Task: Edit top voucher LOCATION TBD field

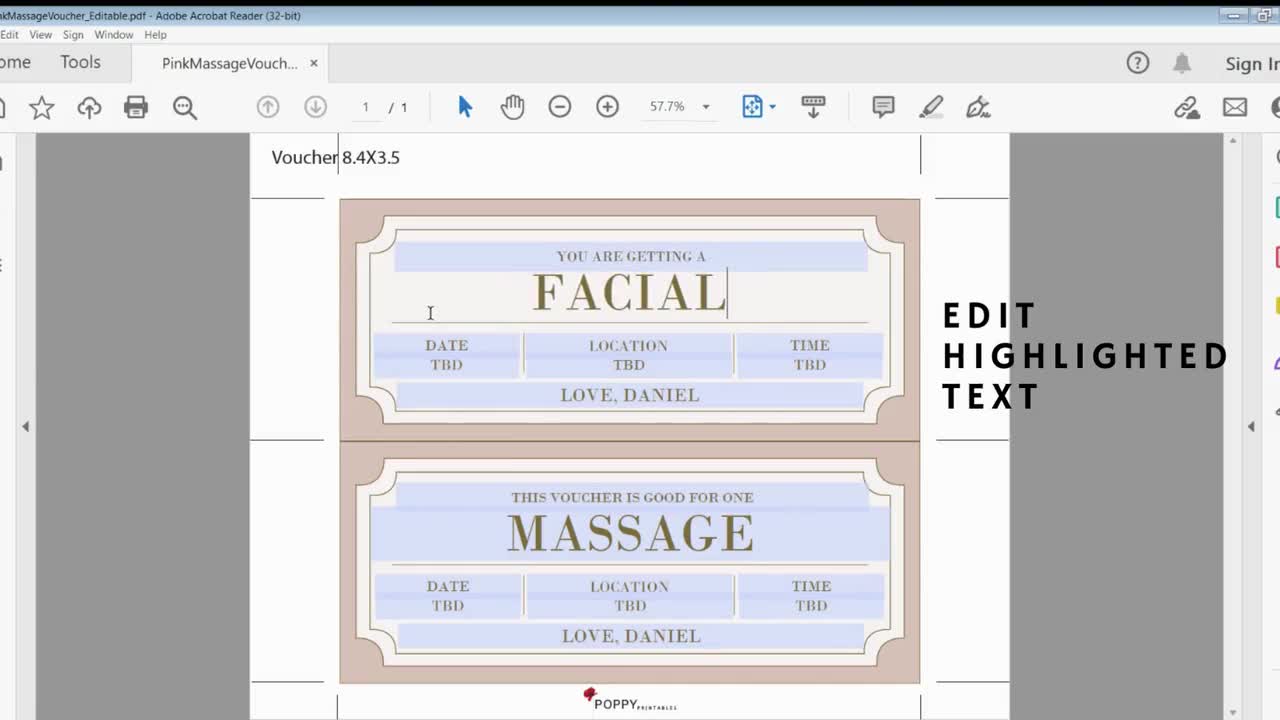Action: 628,355
